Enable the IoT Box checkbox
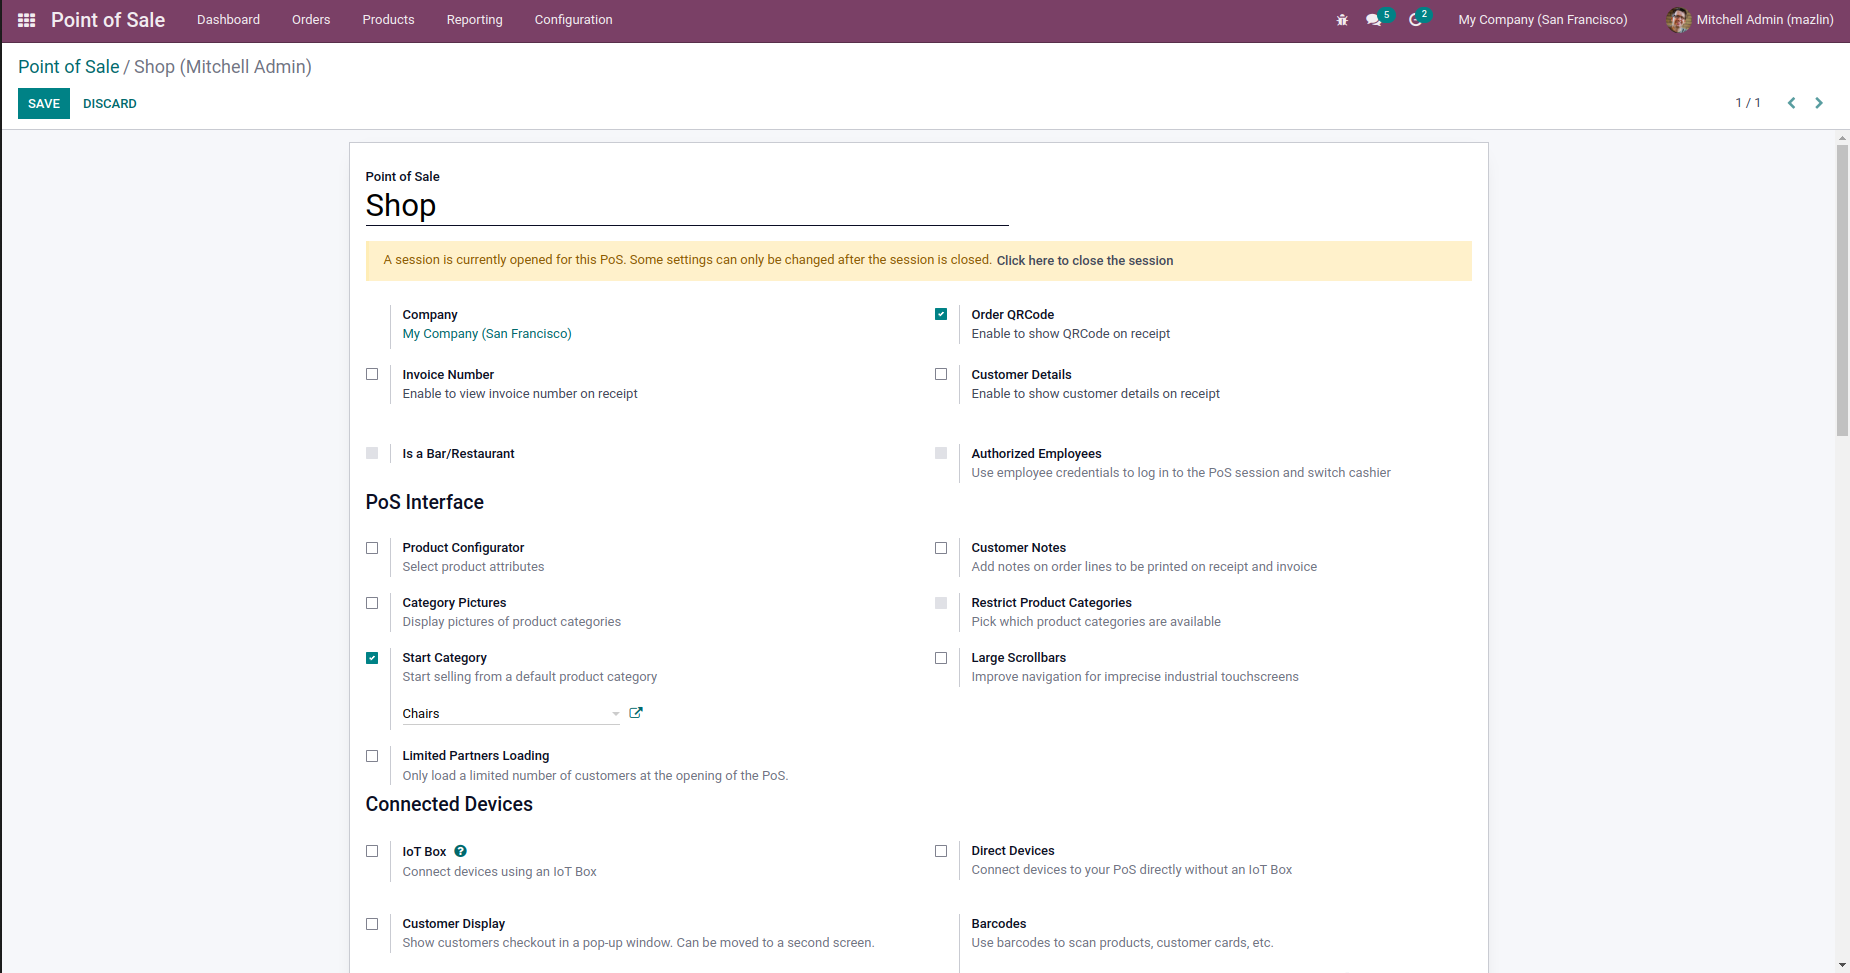This screenshot has height=973, width=1850. tap(372, 851)
